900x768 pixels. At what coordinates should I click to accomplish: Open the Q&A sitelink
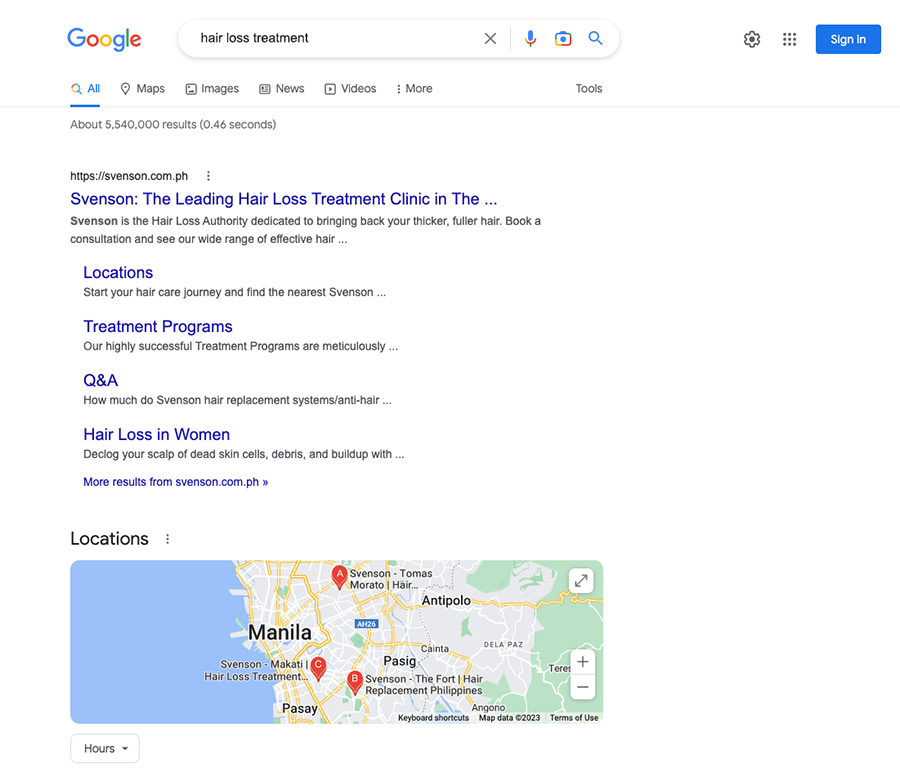tap(100, 381)
